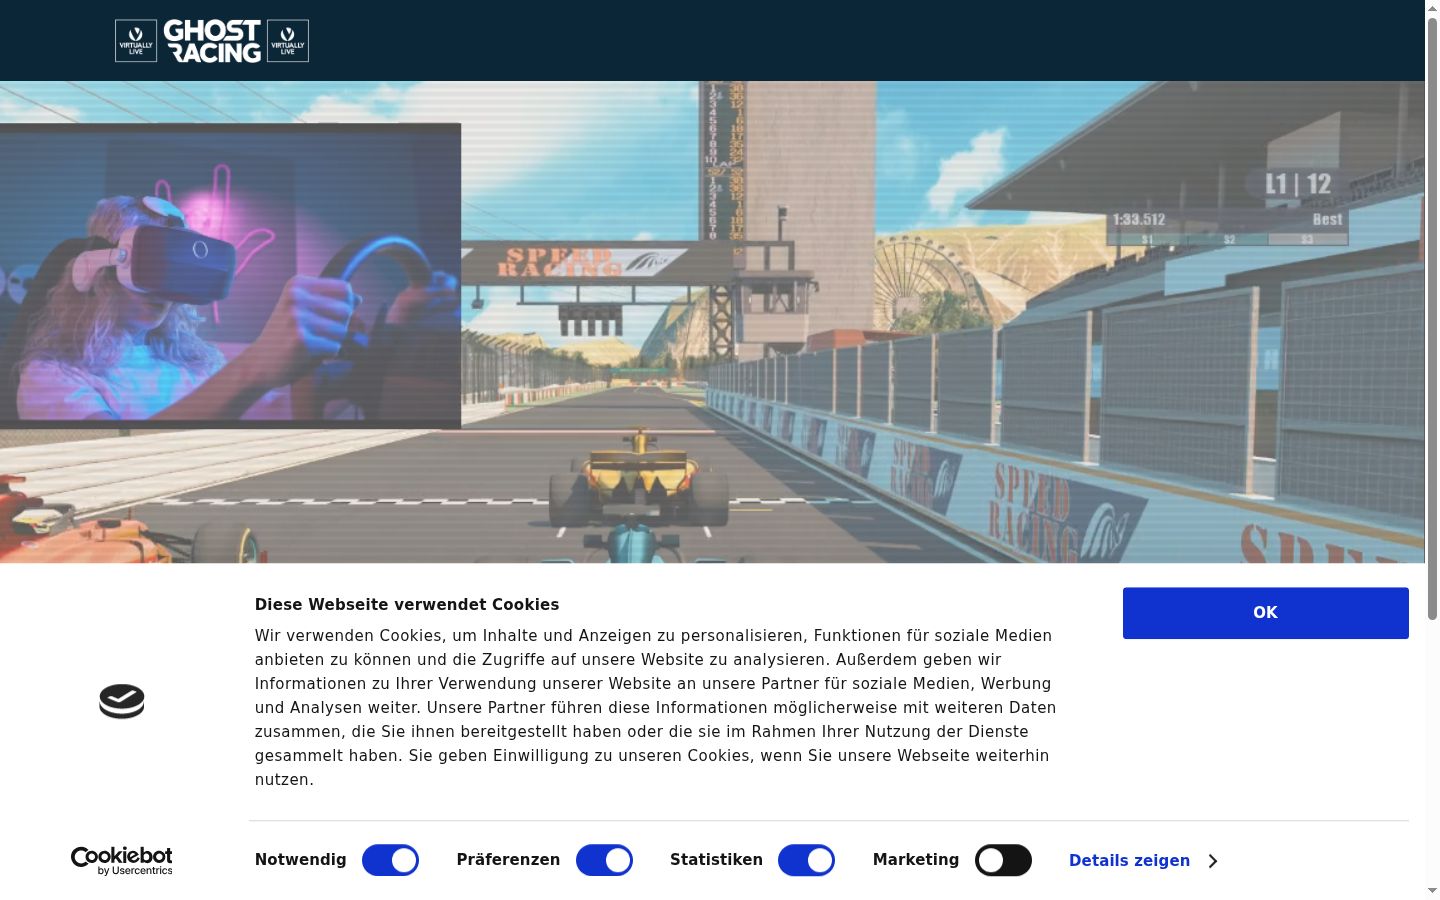Expand the Details zeigen chevron arrow
The height and width of the screenshot is (900, 1440).
(x=1212, y=861)
